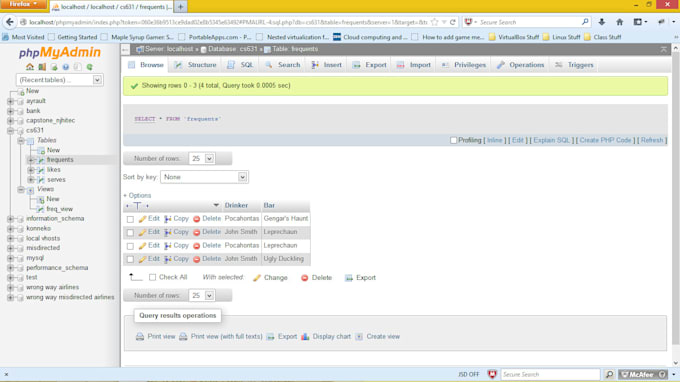The image size is (680, 382).
Task: Expand the bank database node
Action: (10, 111)
